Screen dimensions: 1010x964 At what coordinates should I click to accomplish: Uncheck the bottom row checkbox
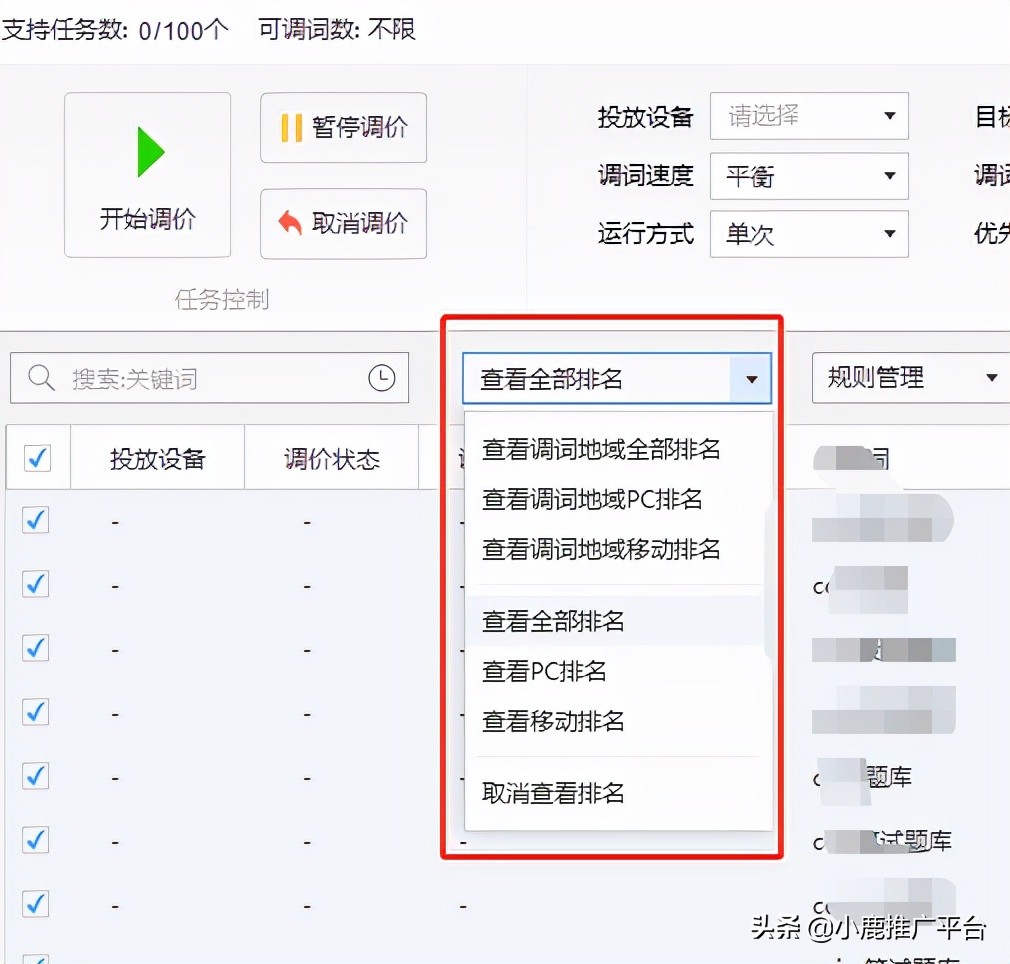(35, 903)
